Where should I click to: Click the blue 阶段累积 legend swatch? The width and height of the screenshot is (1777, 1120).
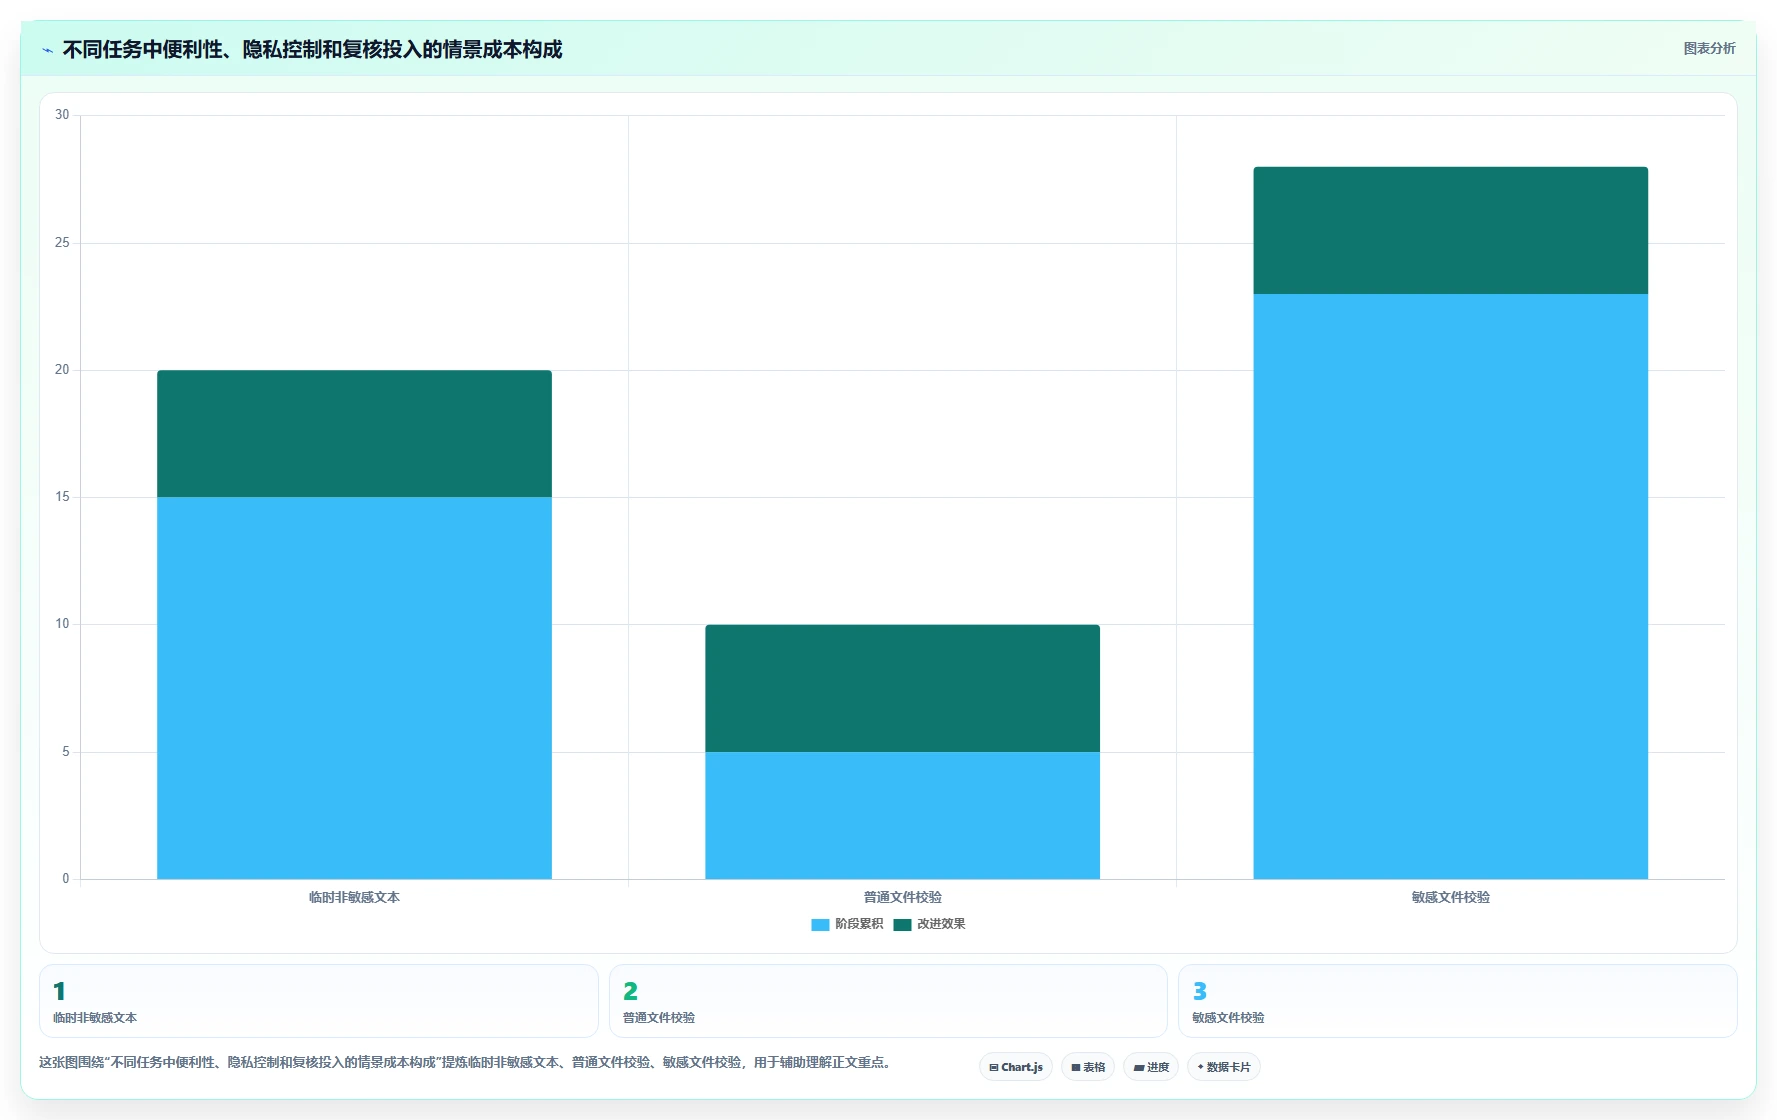[x=820, y=925]
